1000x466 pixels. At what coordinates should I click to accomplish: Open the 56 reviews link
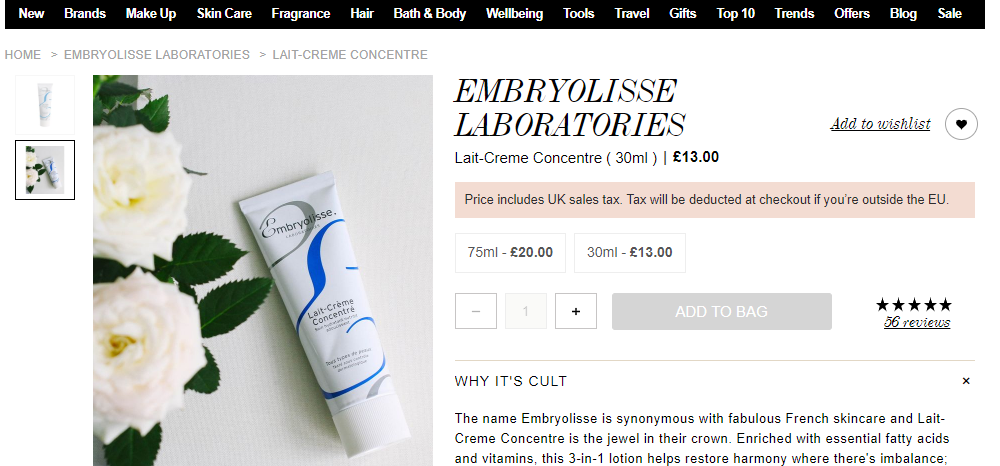tap(916, 323)
